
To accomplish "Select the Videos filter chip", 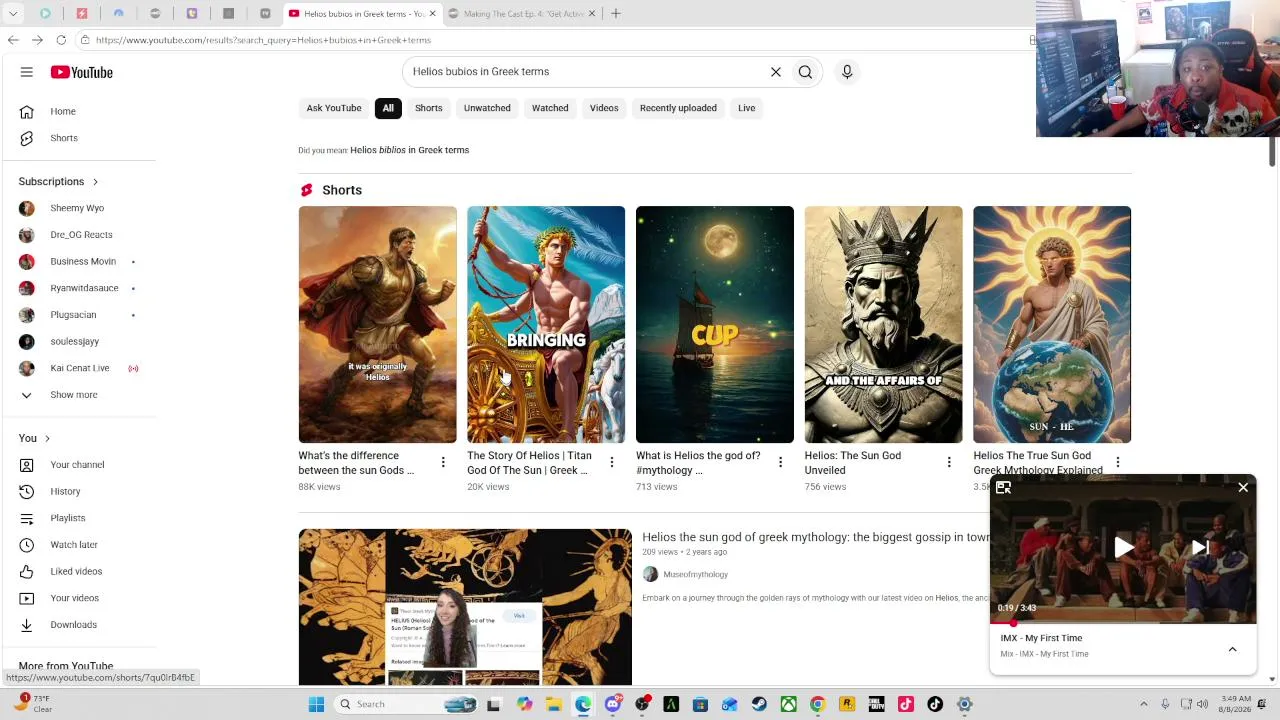I will 604,108.
